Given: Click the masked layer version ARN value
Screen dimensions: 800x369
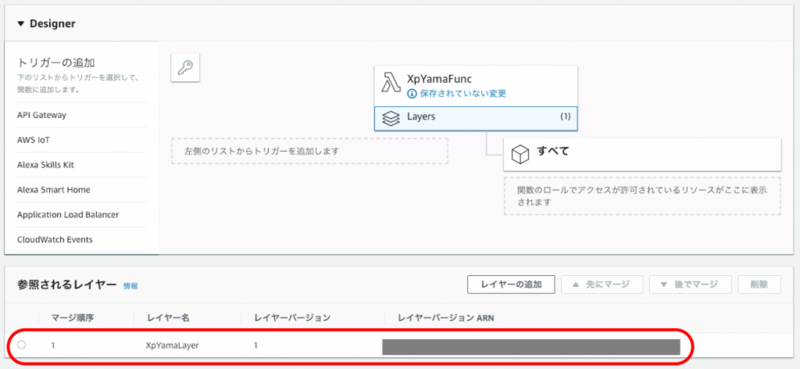Looking at the screenshot, I should (x=531, y=347).
